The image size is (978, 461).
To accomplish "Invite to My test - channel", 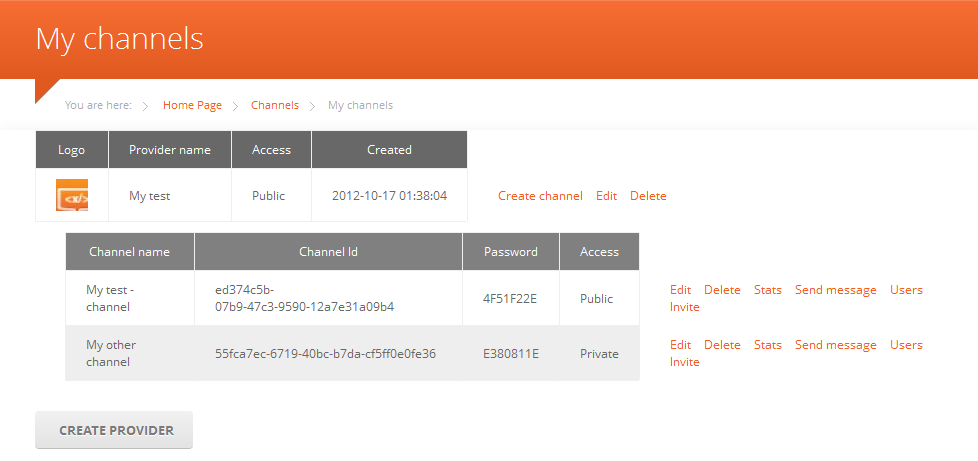I will [685, 307].
